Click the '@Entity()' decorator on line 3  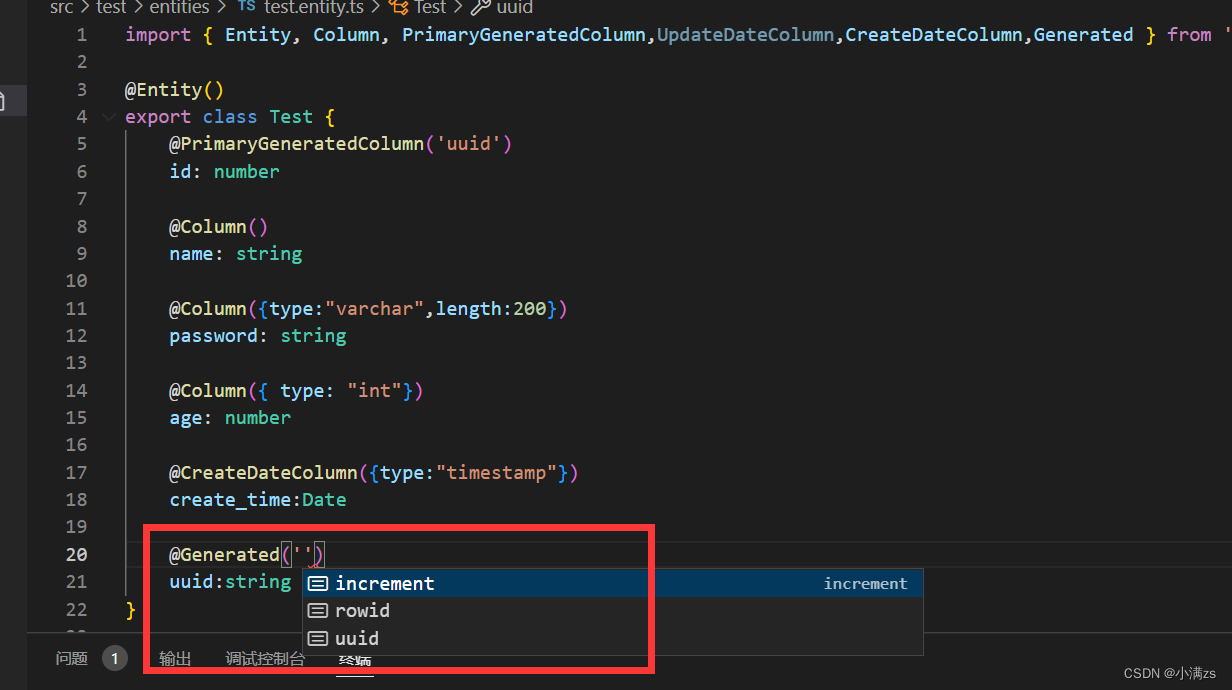pyautogui.click(x=174, y=90)
